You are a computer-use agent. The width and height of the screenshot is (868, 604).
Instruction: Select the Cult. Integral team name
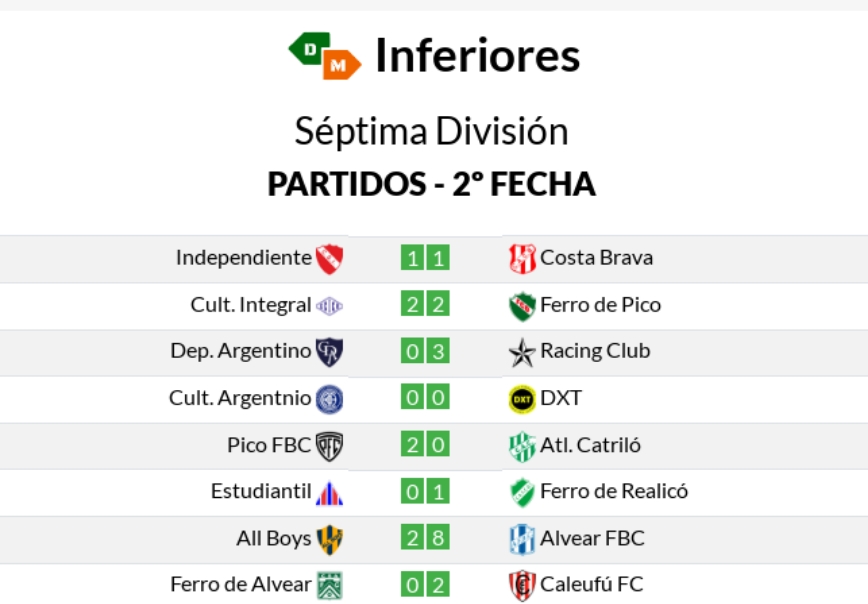click(251, 305)
